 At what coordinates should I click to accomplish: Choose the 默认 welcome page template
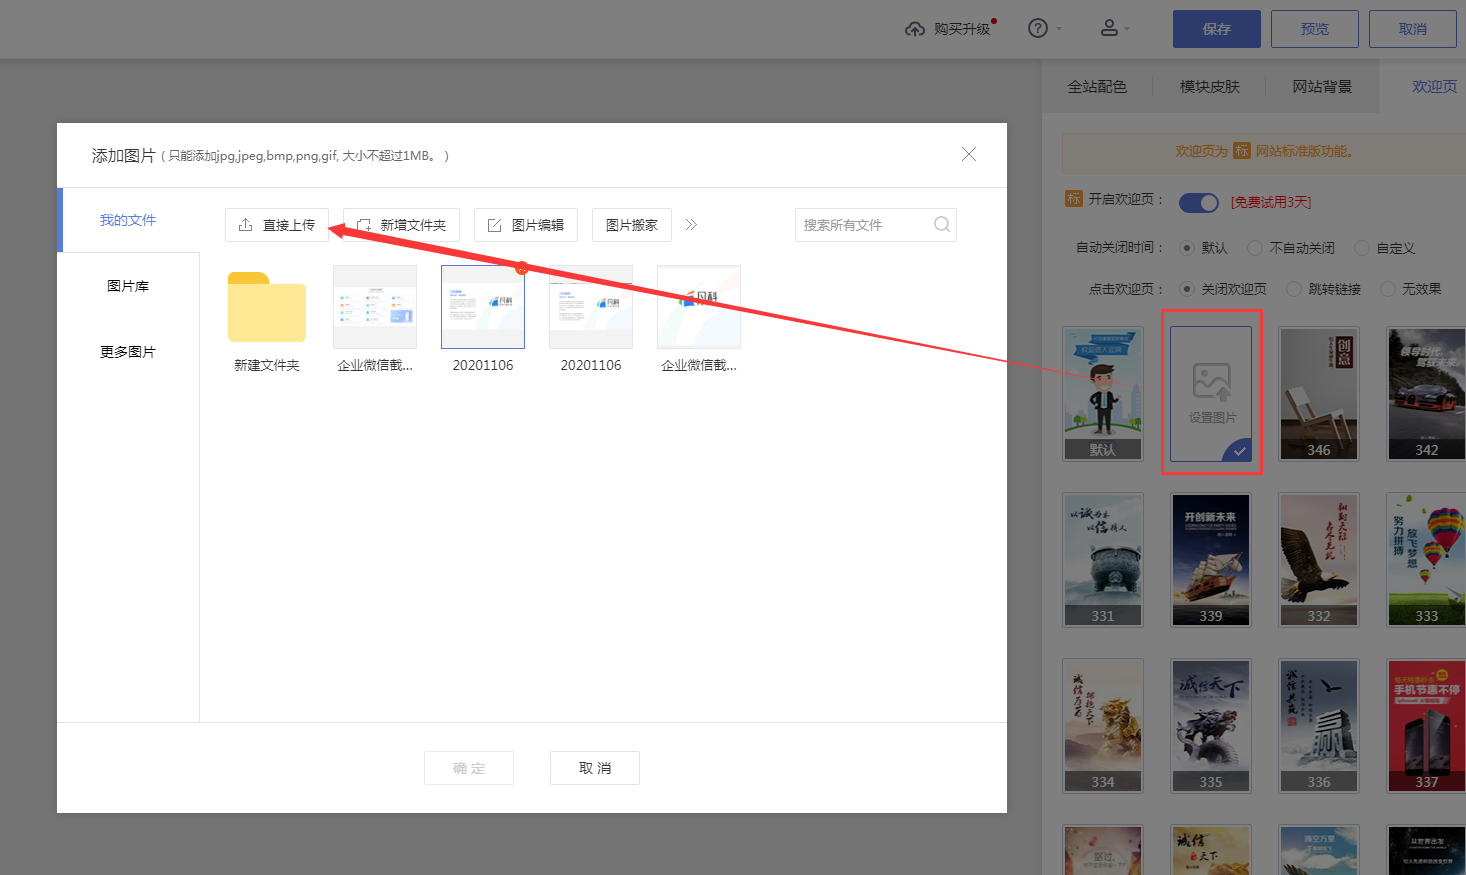tap(1103, 394)
